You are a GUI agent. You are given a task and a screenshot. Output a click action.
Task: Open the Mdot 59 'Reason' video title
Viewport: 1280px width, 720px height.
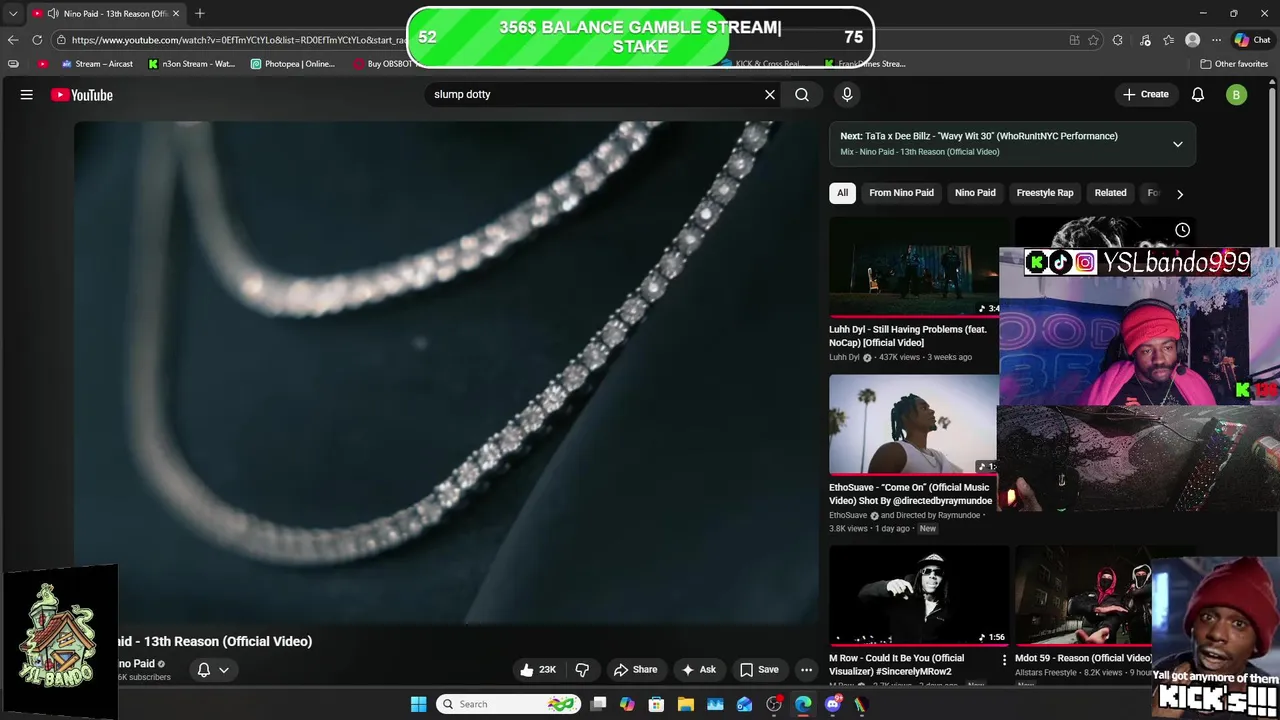[1083, 658]
